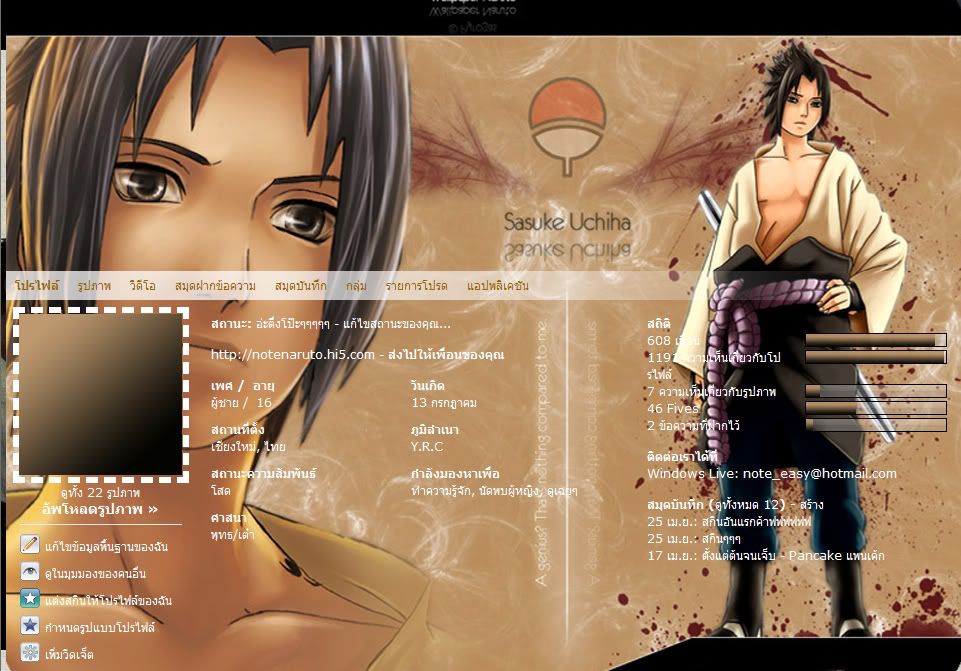Image resolution: width=961 pixels, height=671 pixels.
Task: Click แก้ไขข้อมูลพื้นฐานของฉัน link
Action: click(106, 546)
